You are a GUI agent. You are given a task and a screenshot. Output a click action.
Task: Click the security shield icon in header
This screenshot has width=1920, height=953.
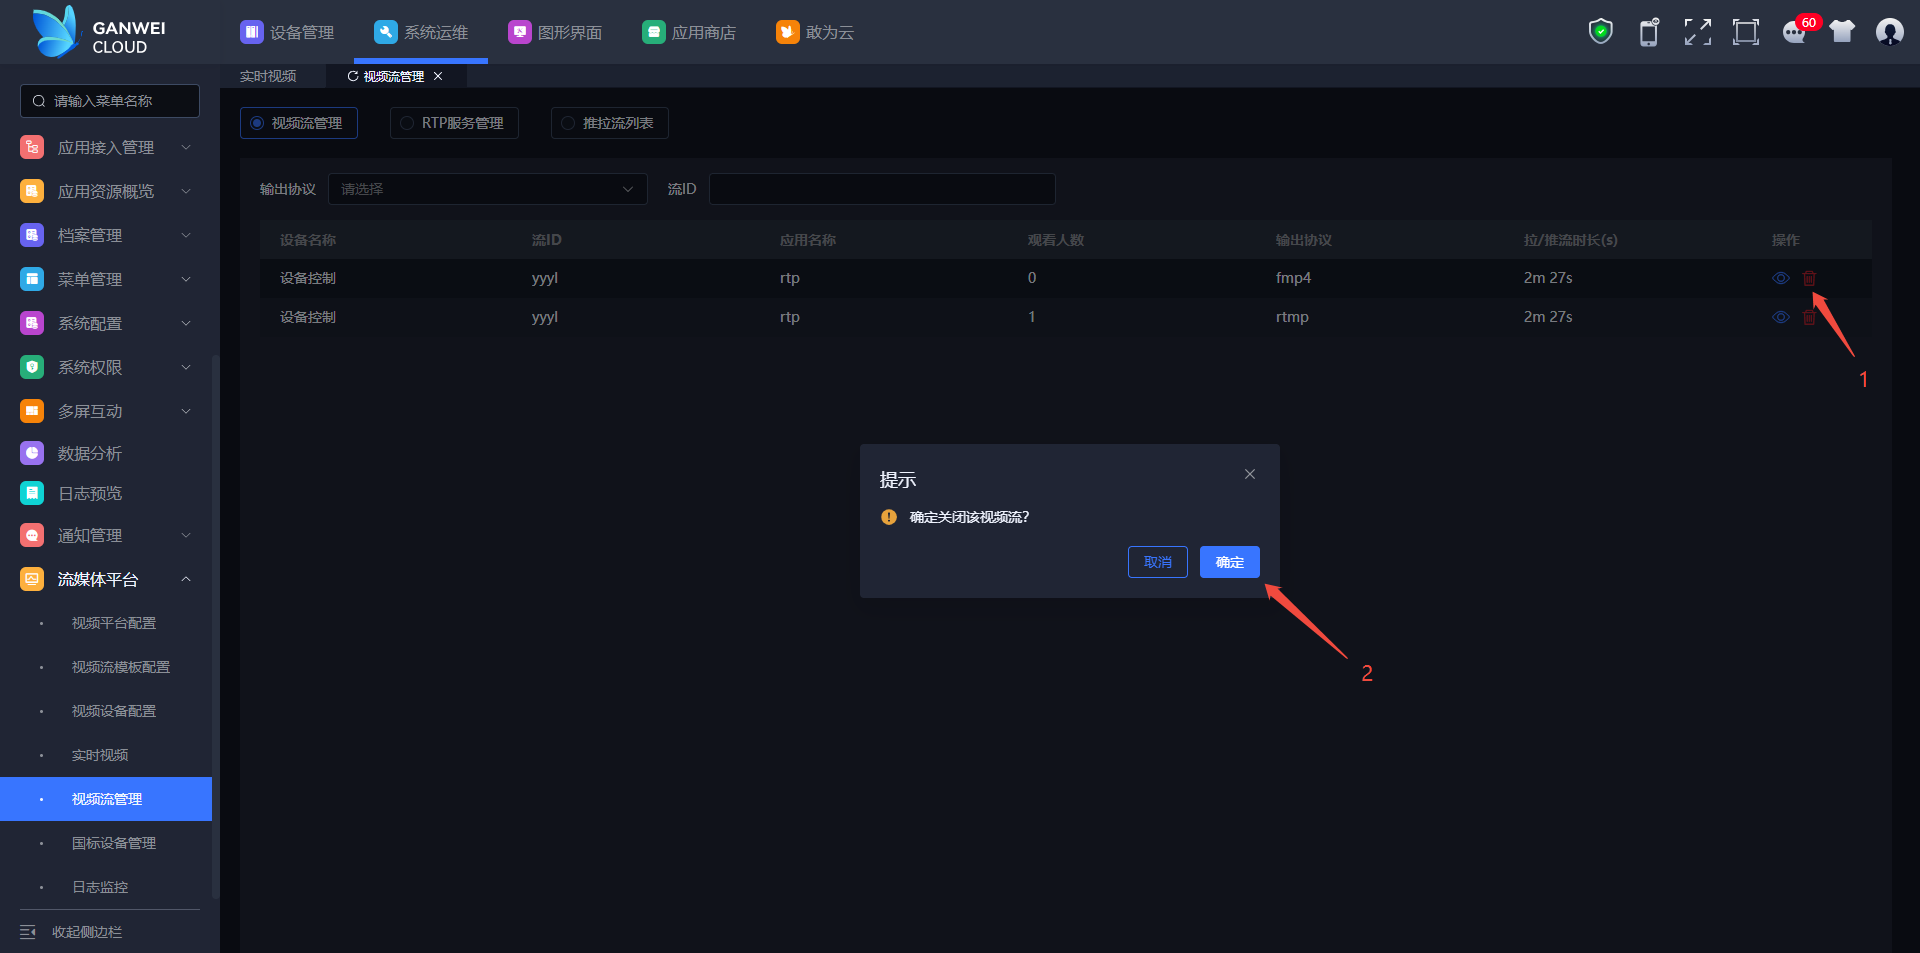coord(1600,32)
